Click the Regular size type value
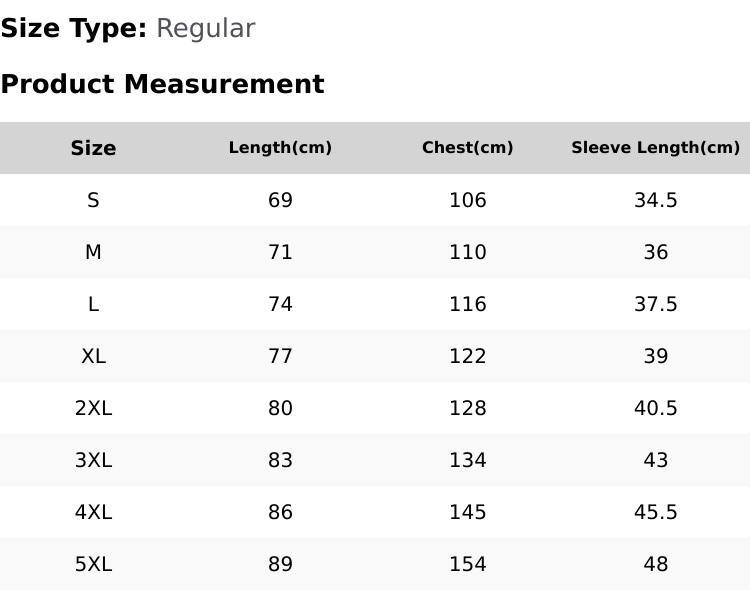This screenshot has height=590, width=750. point(206,29)
